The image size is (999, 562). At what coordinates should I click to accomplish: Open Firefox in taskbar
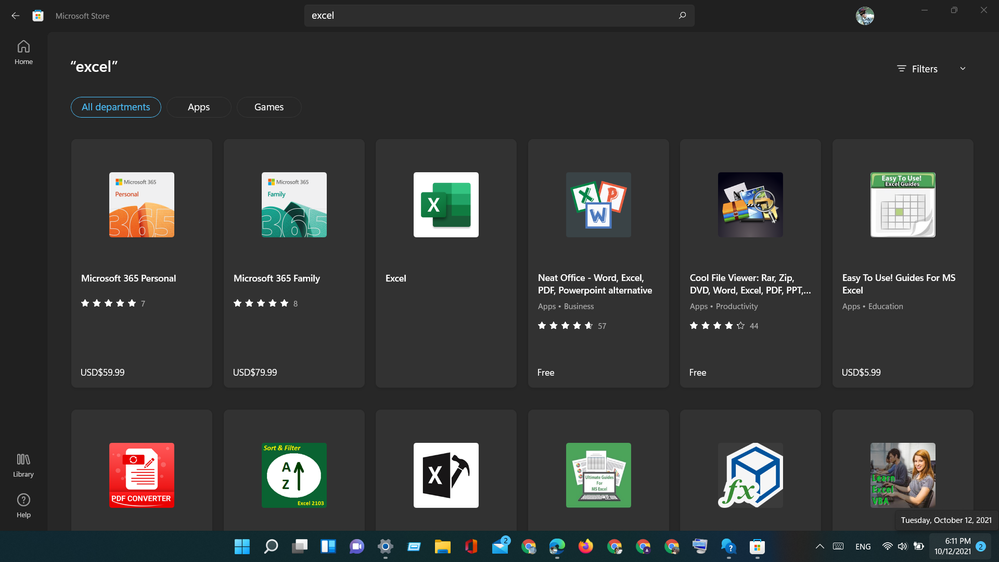[586, 547]
